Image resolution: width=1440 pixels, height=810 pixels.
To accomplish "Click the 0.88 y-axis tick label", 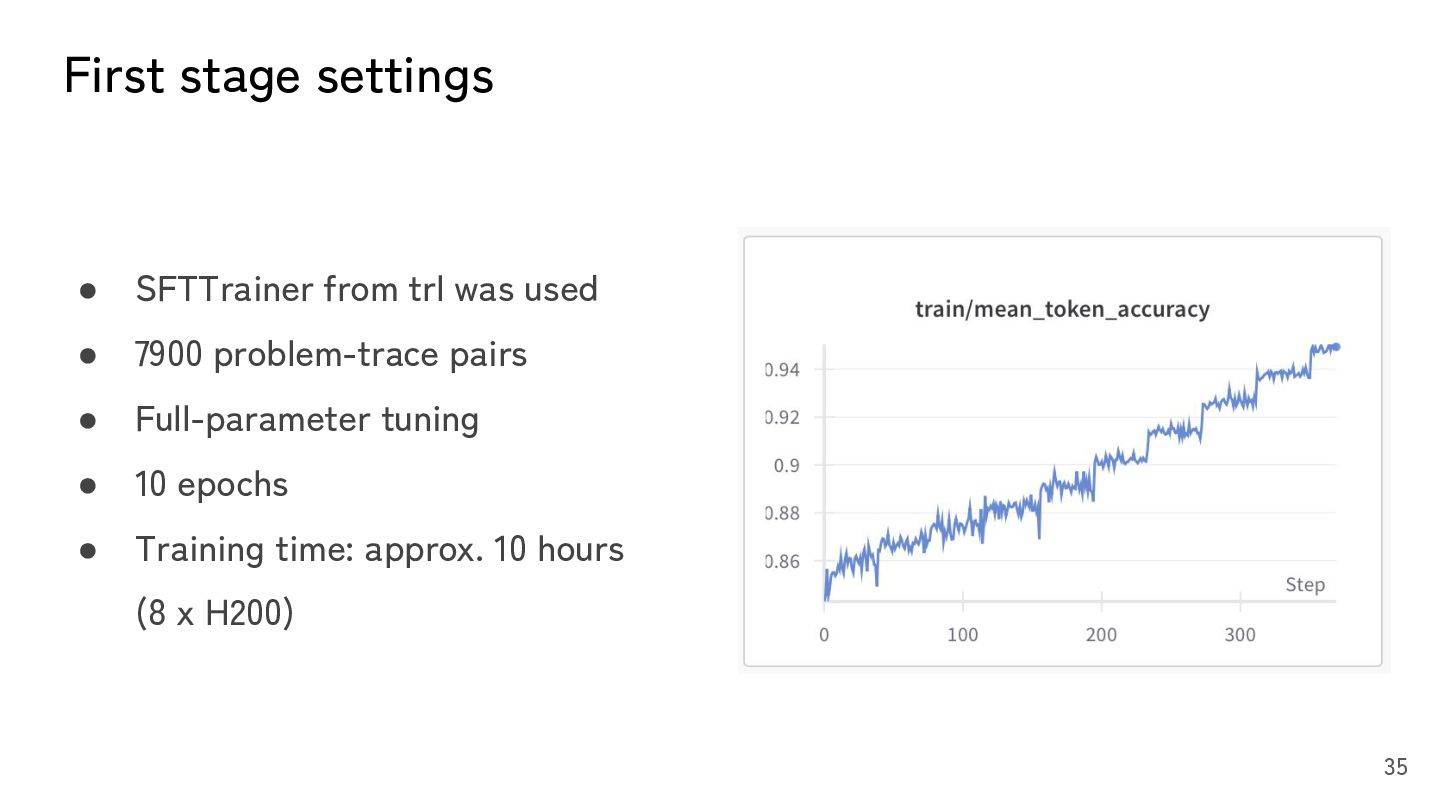I will (x=783, y=514).
